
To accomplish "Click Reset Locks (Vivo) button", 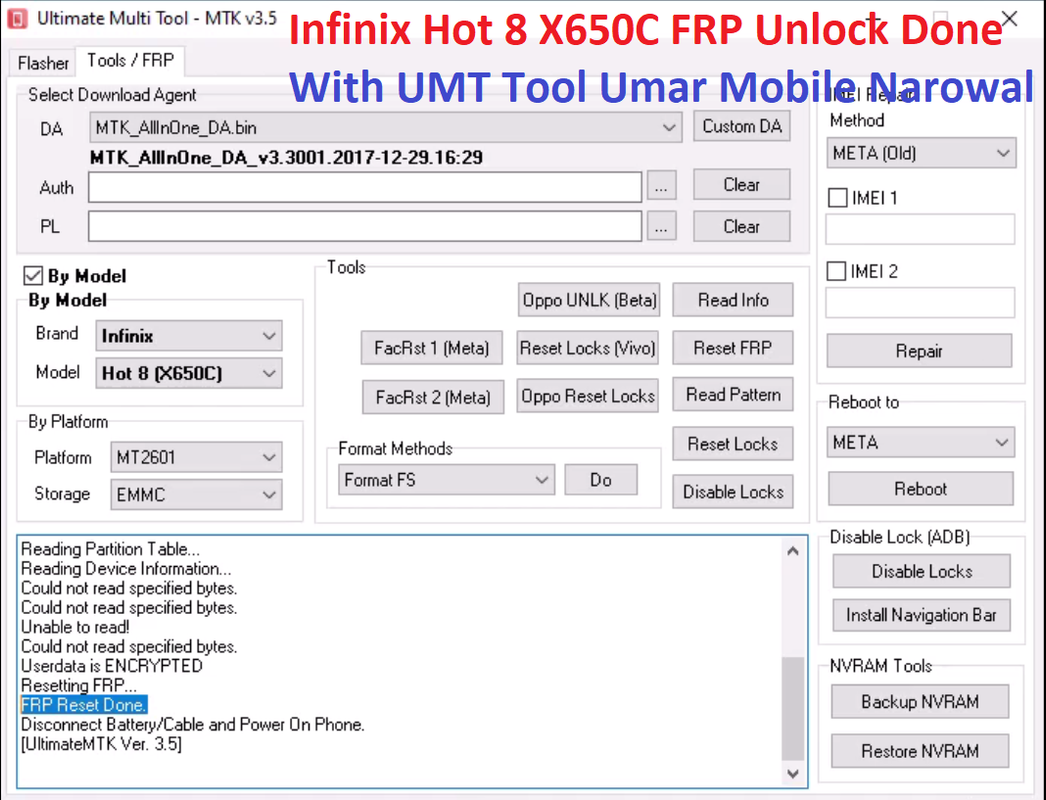I will [x=588, y=348].
